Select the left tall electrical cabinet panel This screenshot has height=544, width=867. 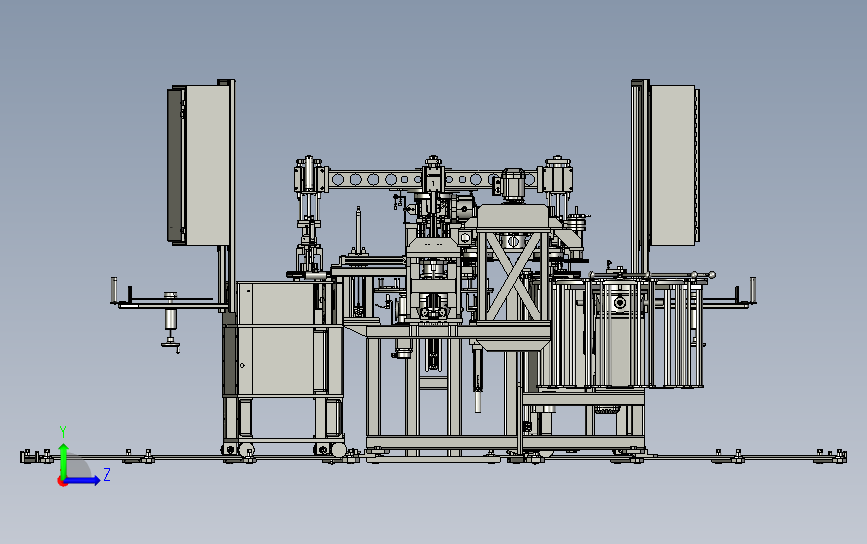[199, 165]
